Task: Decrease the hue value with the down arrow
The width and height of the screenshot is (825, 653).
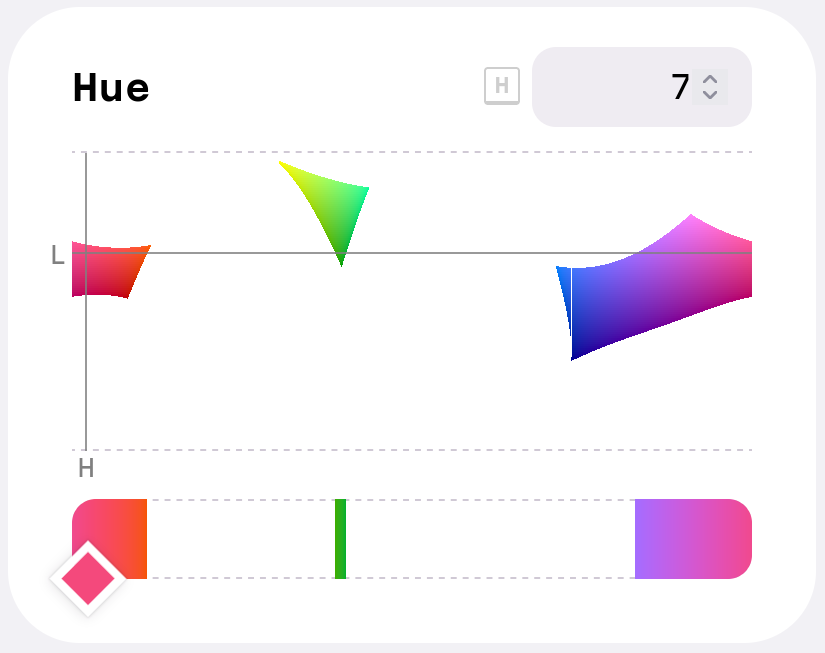Action: [711, 93]
